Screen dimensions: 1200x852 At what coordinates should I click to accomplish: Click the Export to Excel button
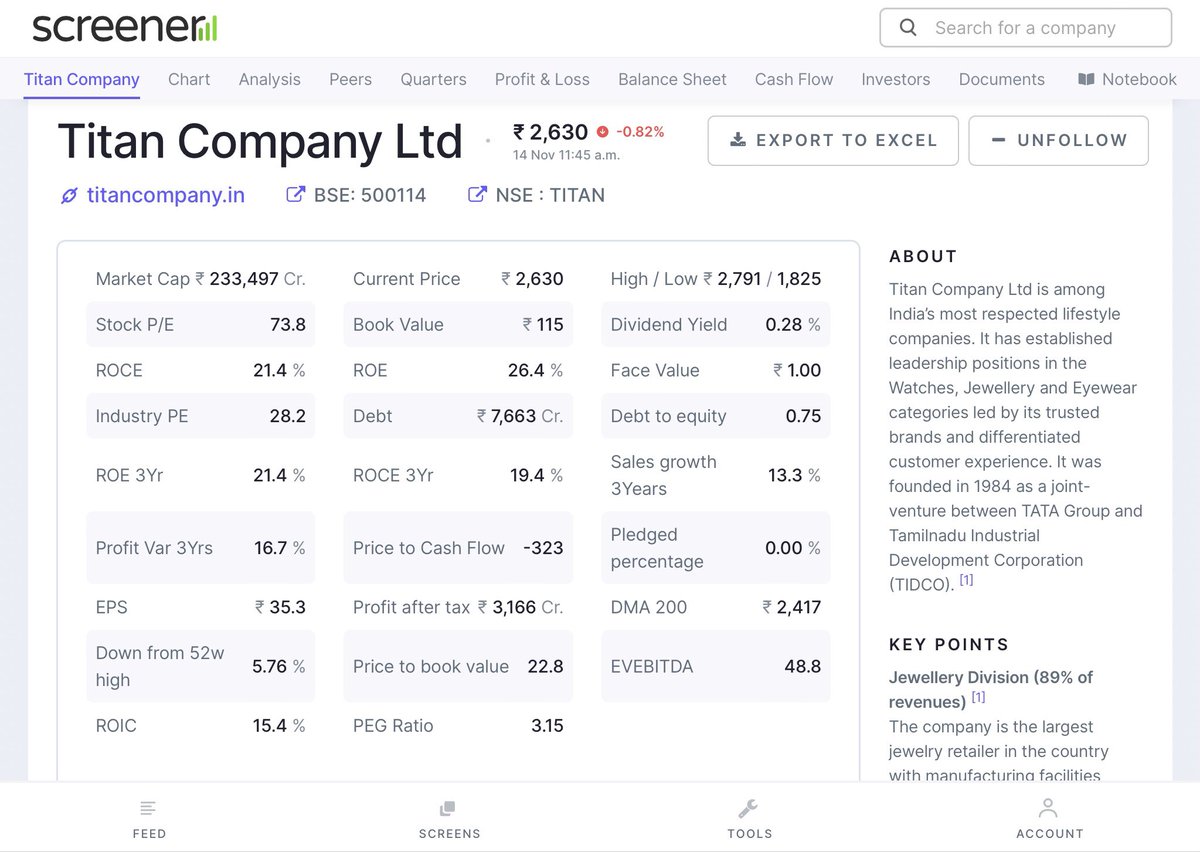click(x=833, y=140)
